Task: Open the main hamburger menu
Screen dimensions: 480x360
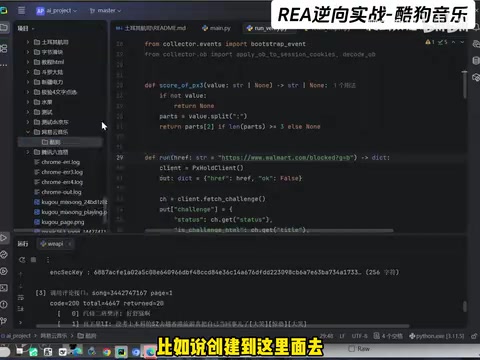Action: (21, 11)
